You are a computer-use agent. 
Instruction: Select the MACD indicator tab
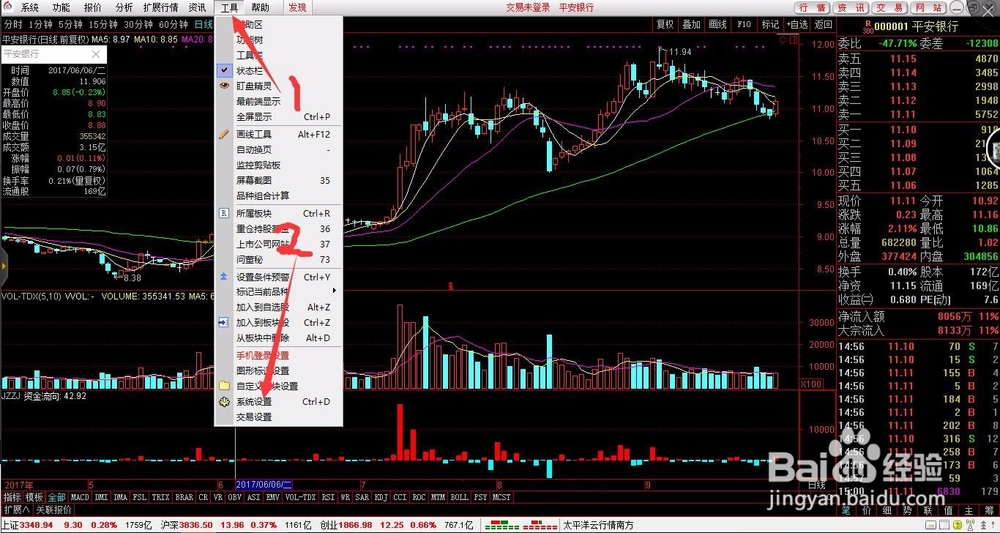pyautogui.click(x=80, y=497)
